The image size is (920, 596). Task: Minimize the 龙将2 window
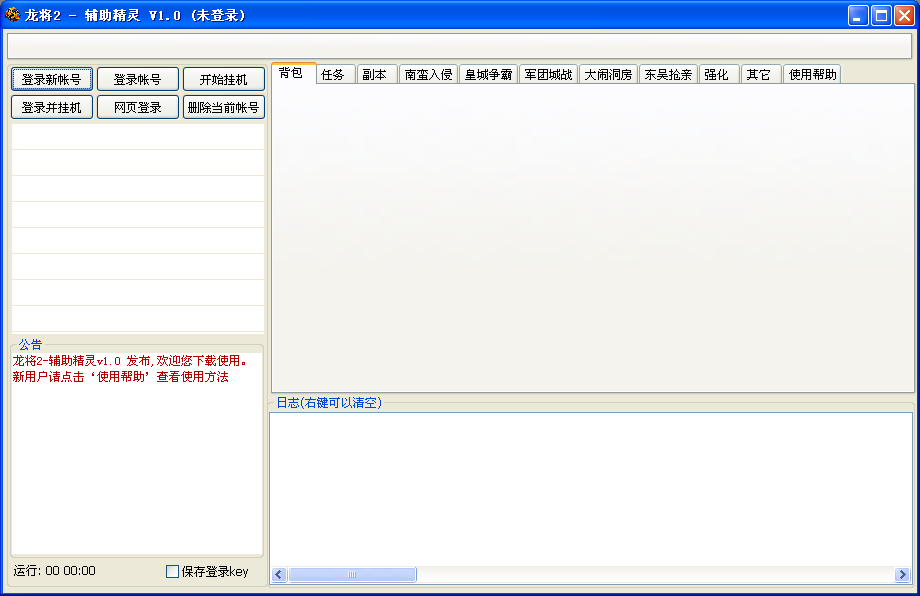[858, 15]
